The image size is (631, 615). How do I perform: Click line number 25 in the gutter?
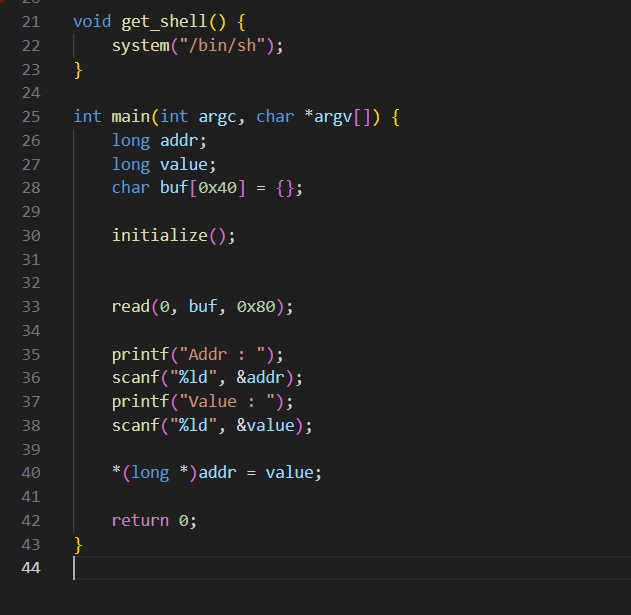[x=31, y=117]
